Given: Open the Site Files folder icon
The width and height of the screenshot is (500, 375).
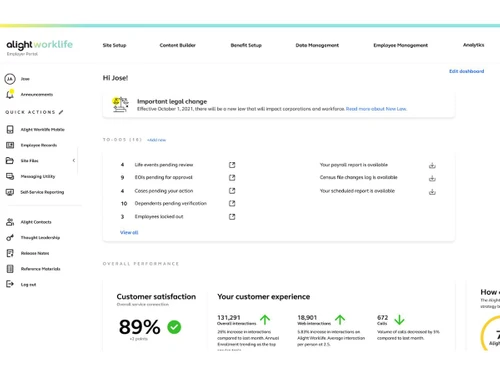Looking at the screenshot, I should [x=10, y=161].
